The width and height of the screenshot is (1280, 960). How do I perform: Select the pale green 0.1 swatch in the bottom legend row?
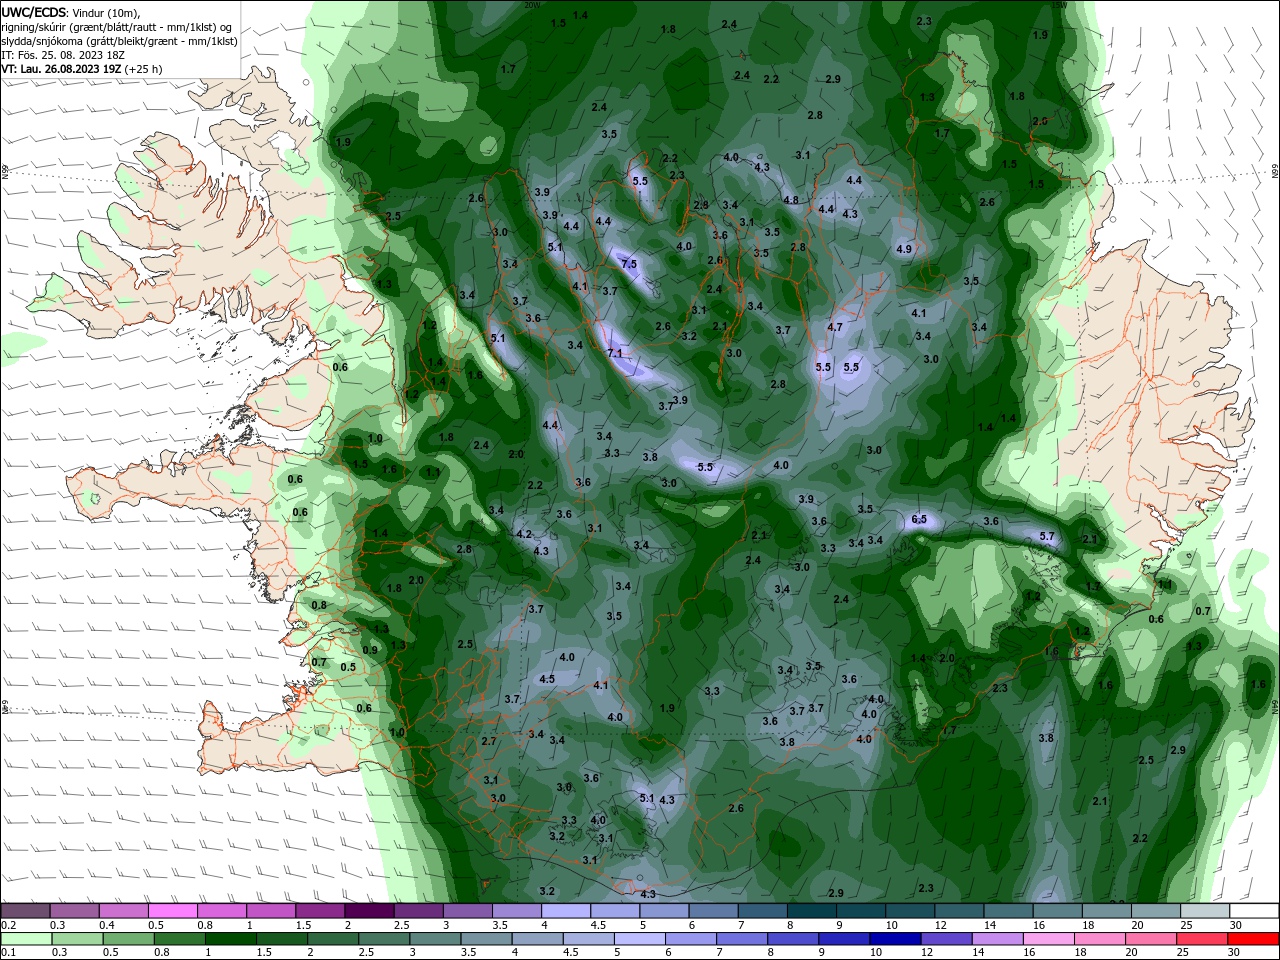pos(26,939)
